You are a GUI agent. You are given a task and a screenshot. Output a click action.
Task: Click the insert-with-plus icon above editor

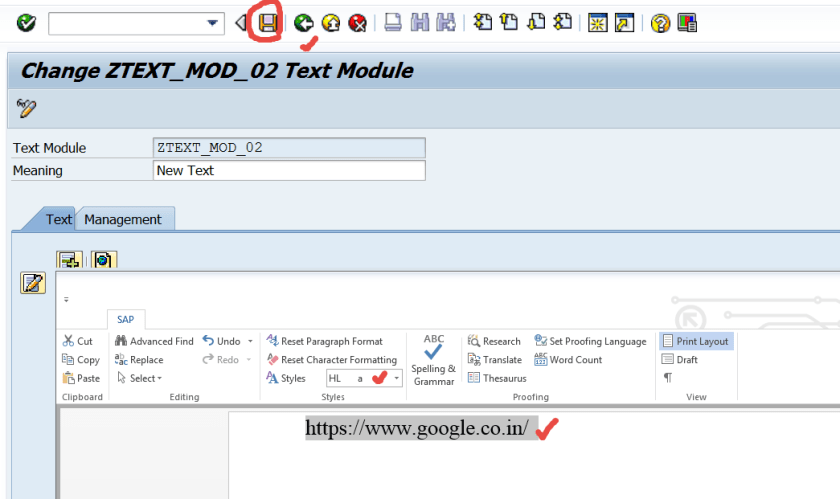coord(70,260)
